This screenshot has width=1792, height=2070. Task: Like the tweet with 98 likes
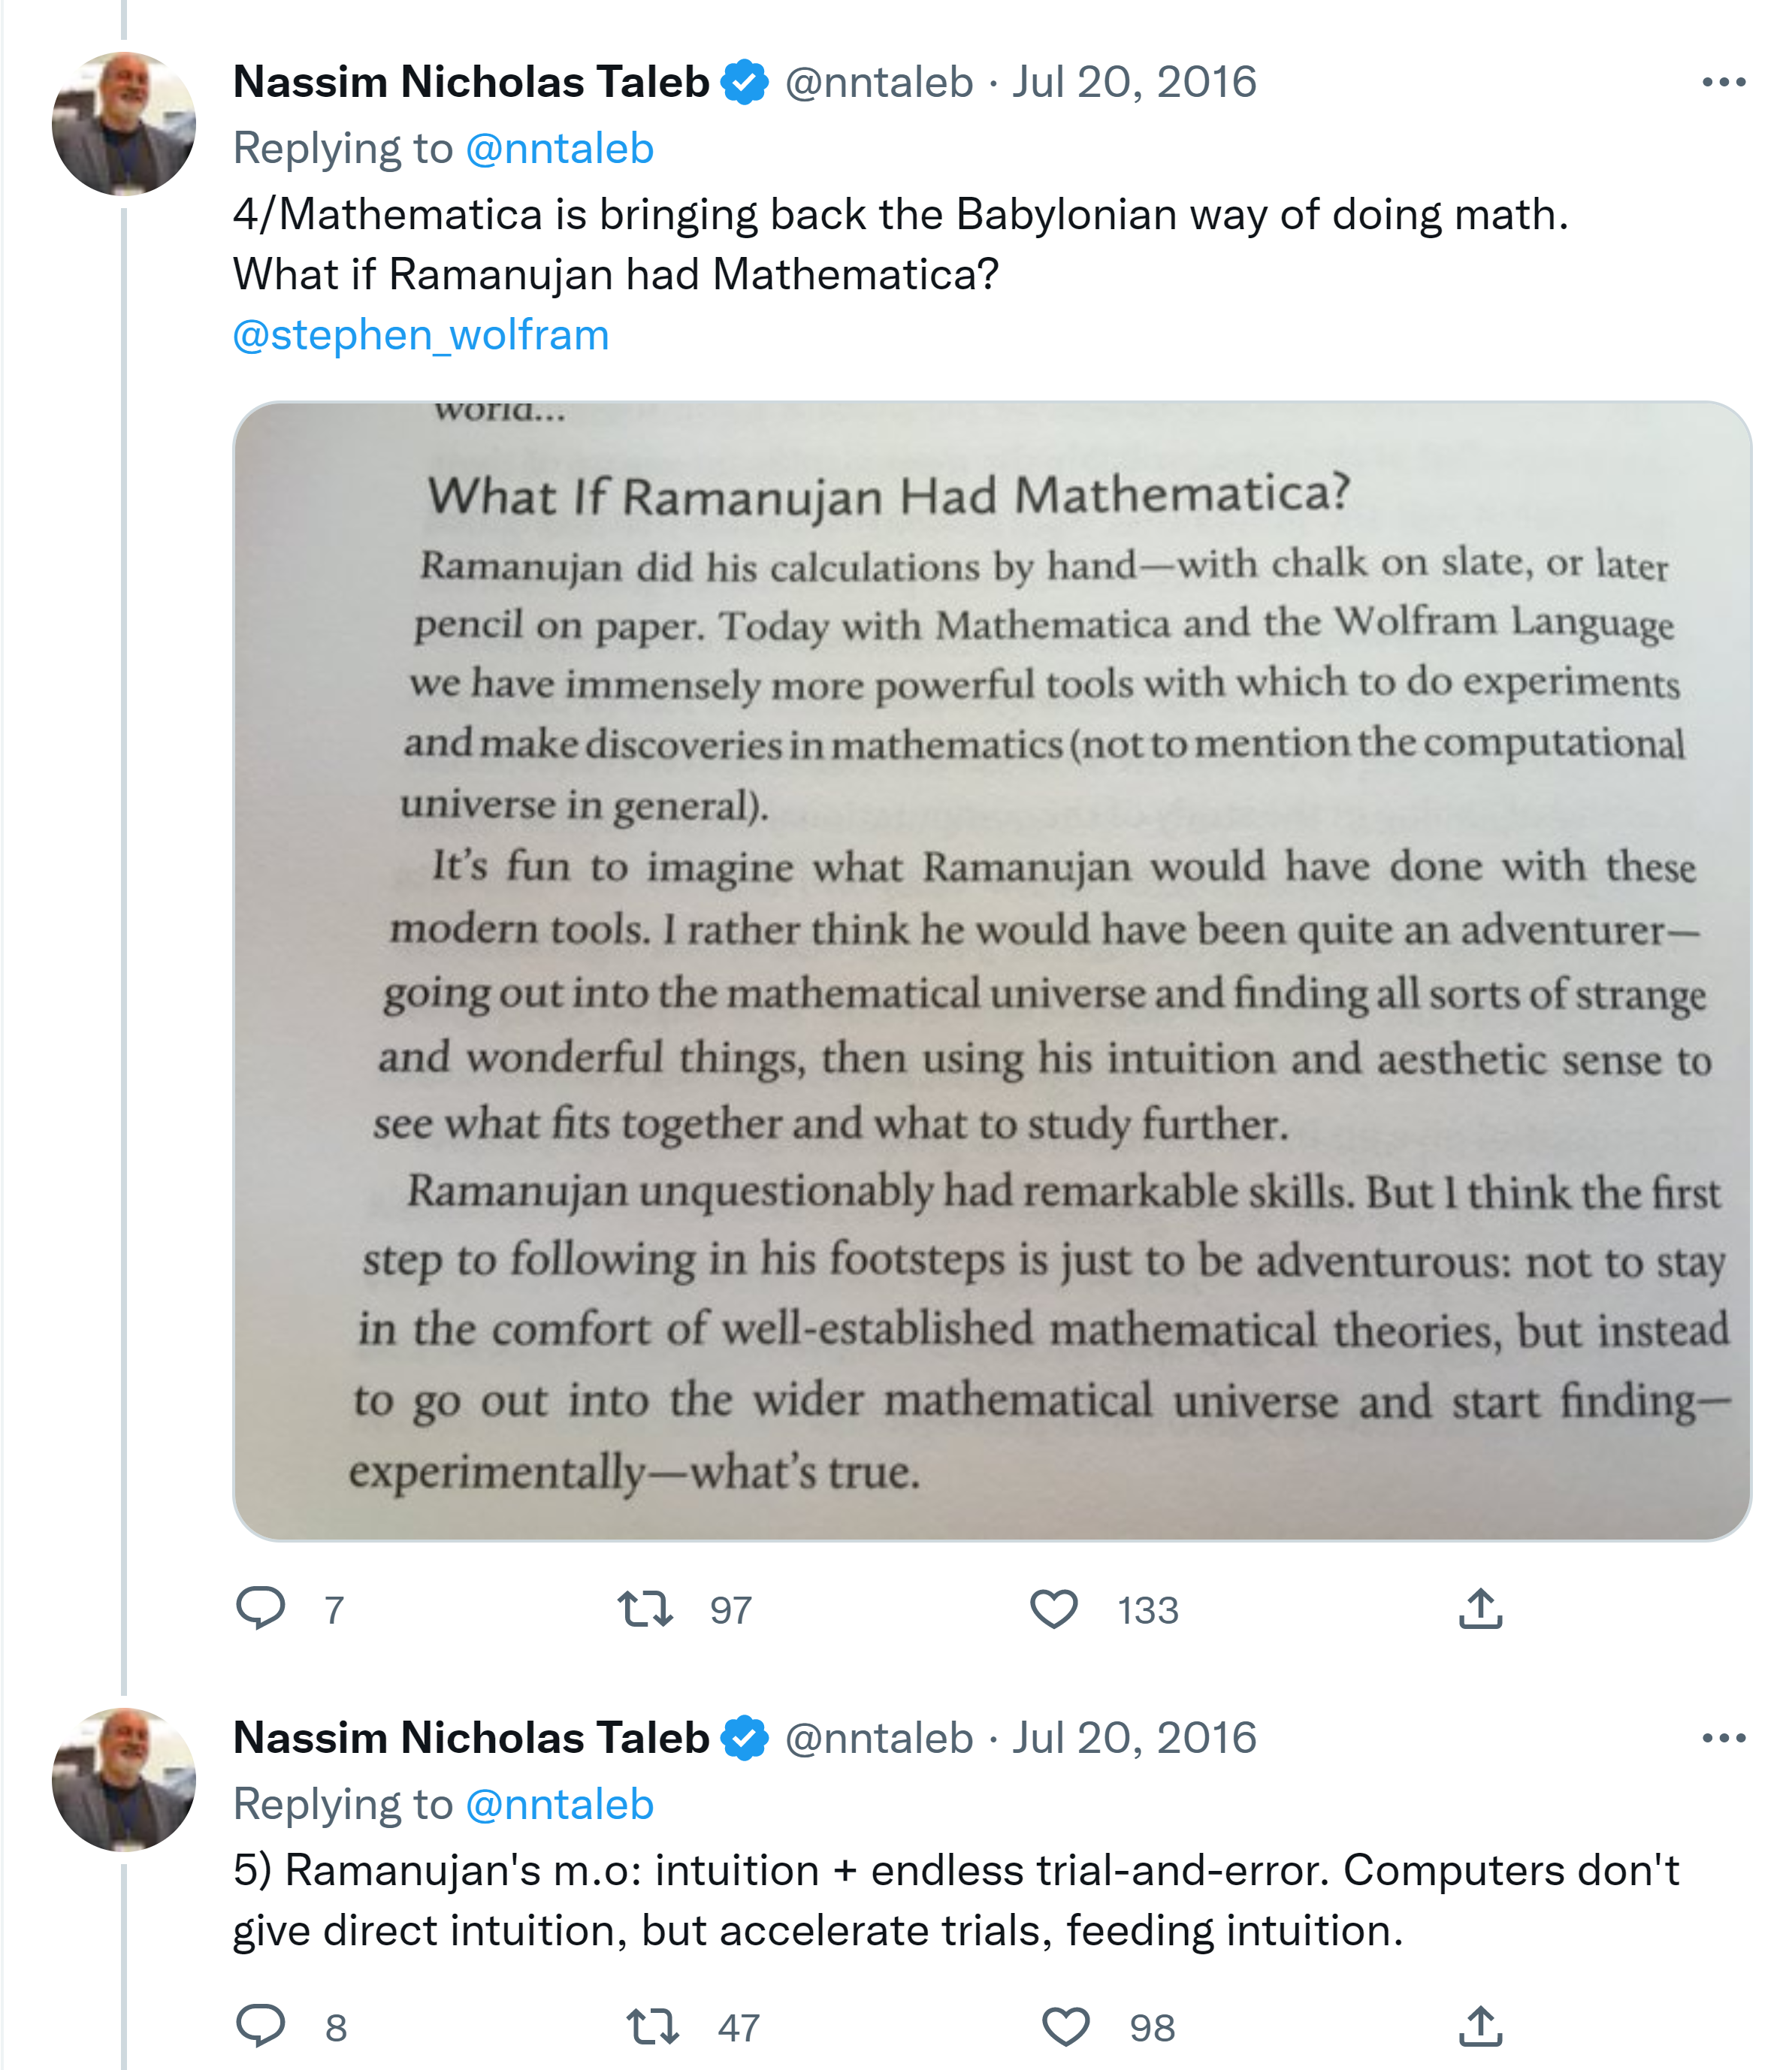pos(1065,2027)
